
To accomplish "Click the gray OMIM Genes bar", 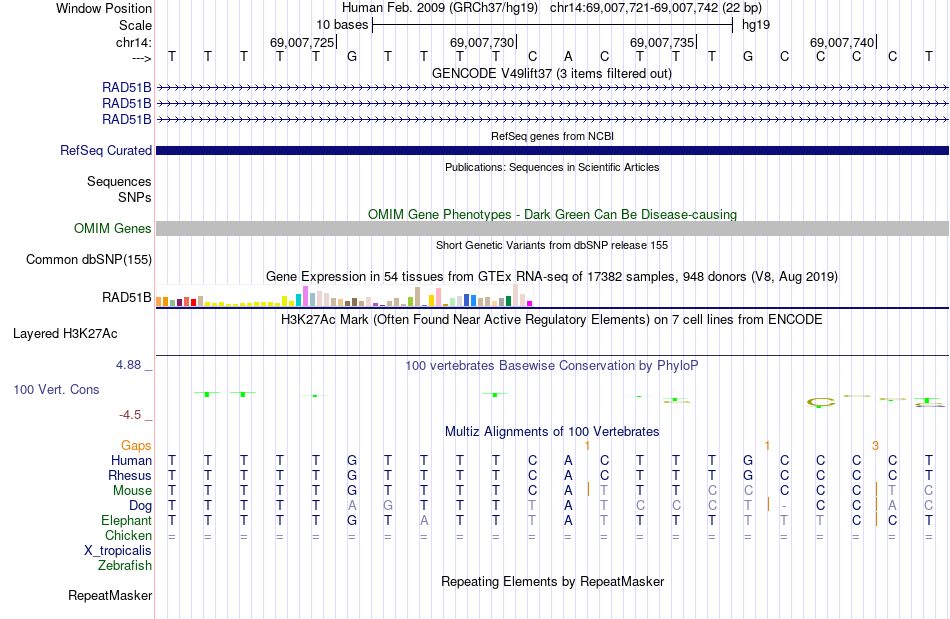I will tap(552, 228).
